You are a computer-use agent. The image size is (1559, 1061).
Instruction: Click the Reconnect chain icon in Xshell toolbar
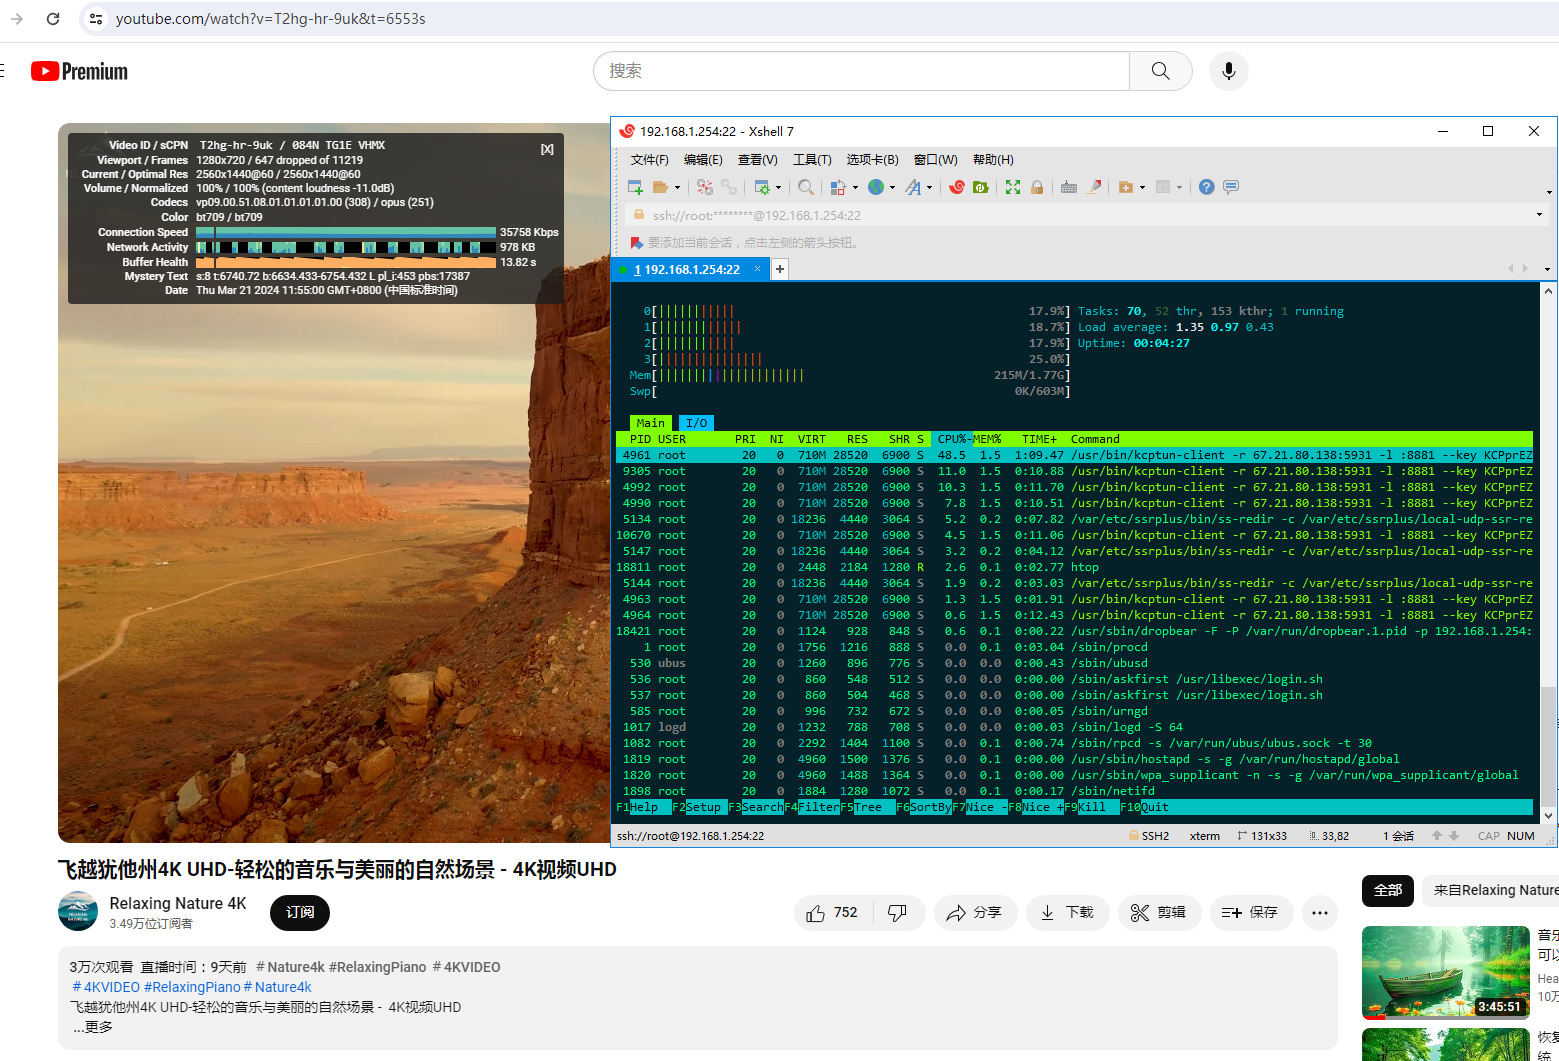[x=729, y=187]
